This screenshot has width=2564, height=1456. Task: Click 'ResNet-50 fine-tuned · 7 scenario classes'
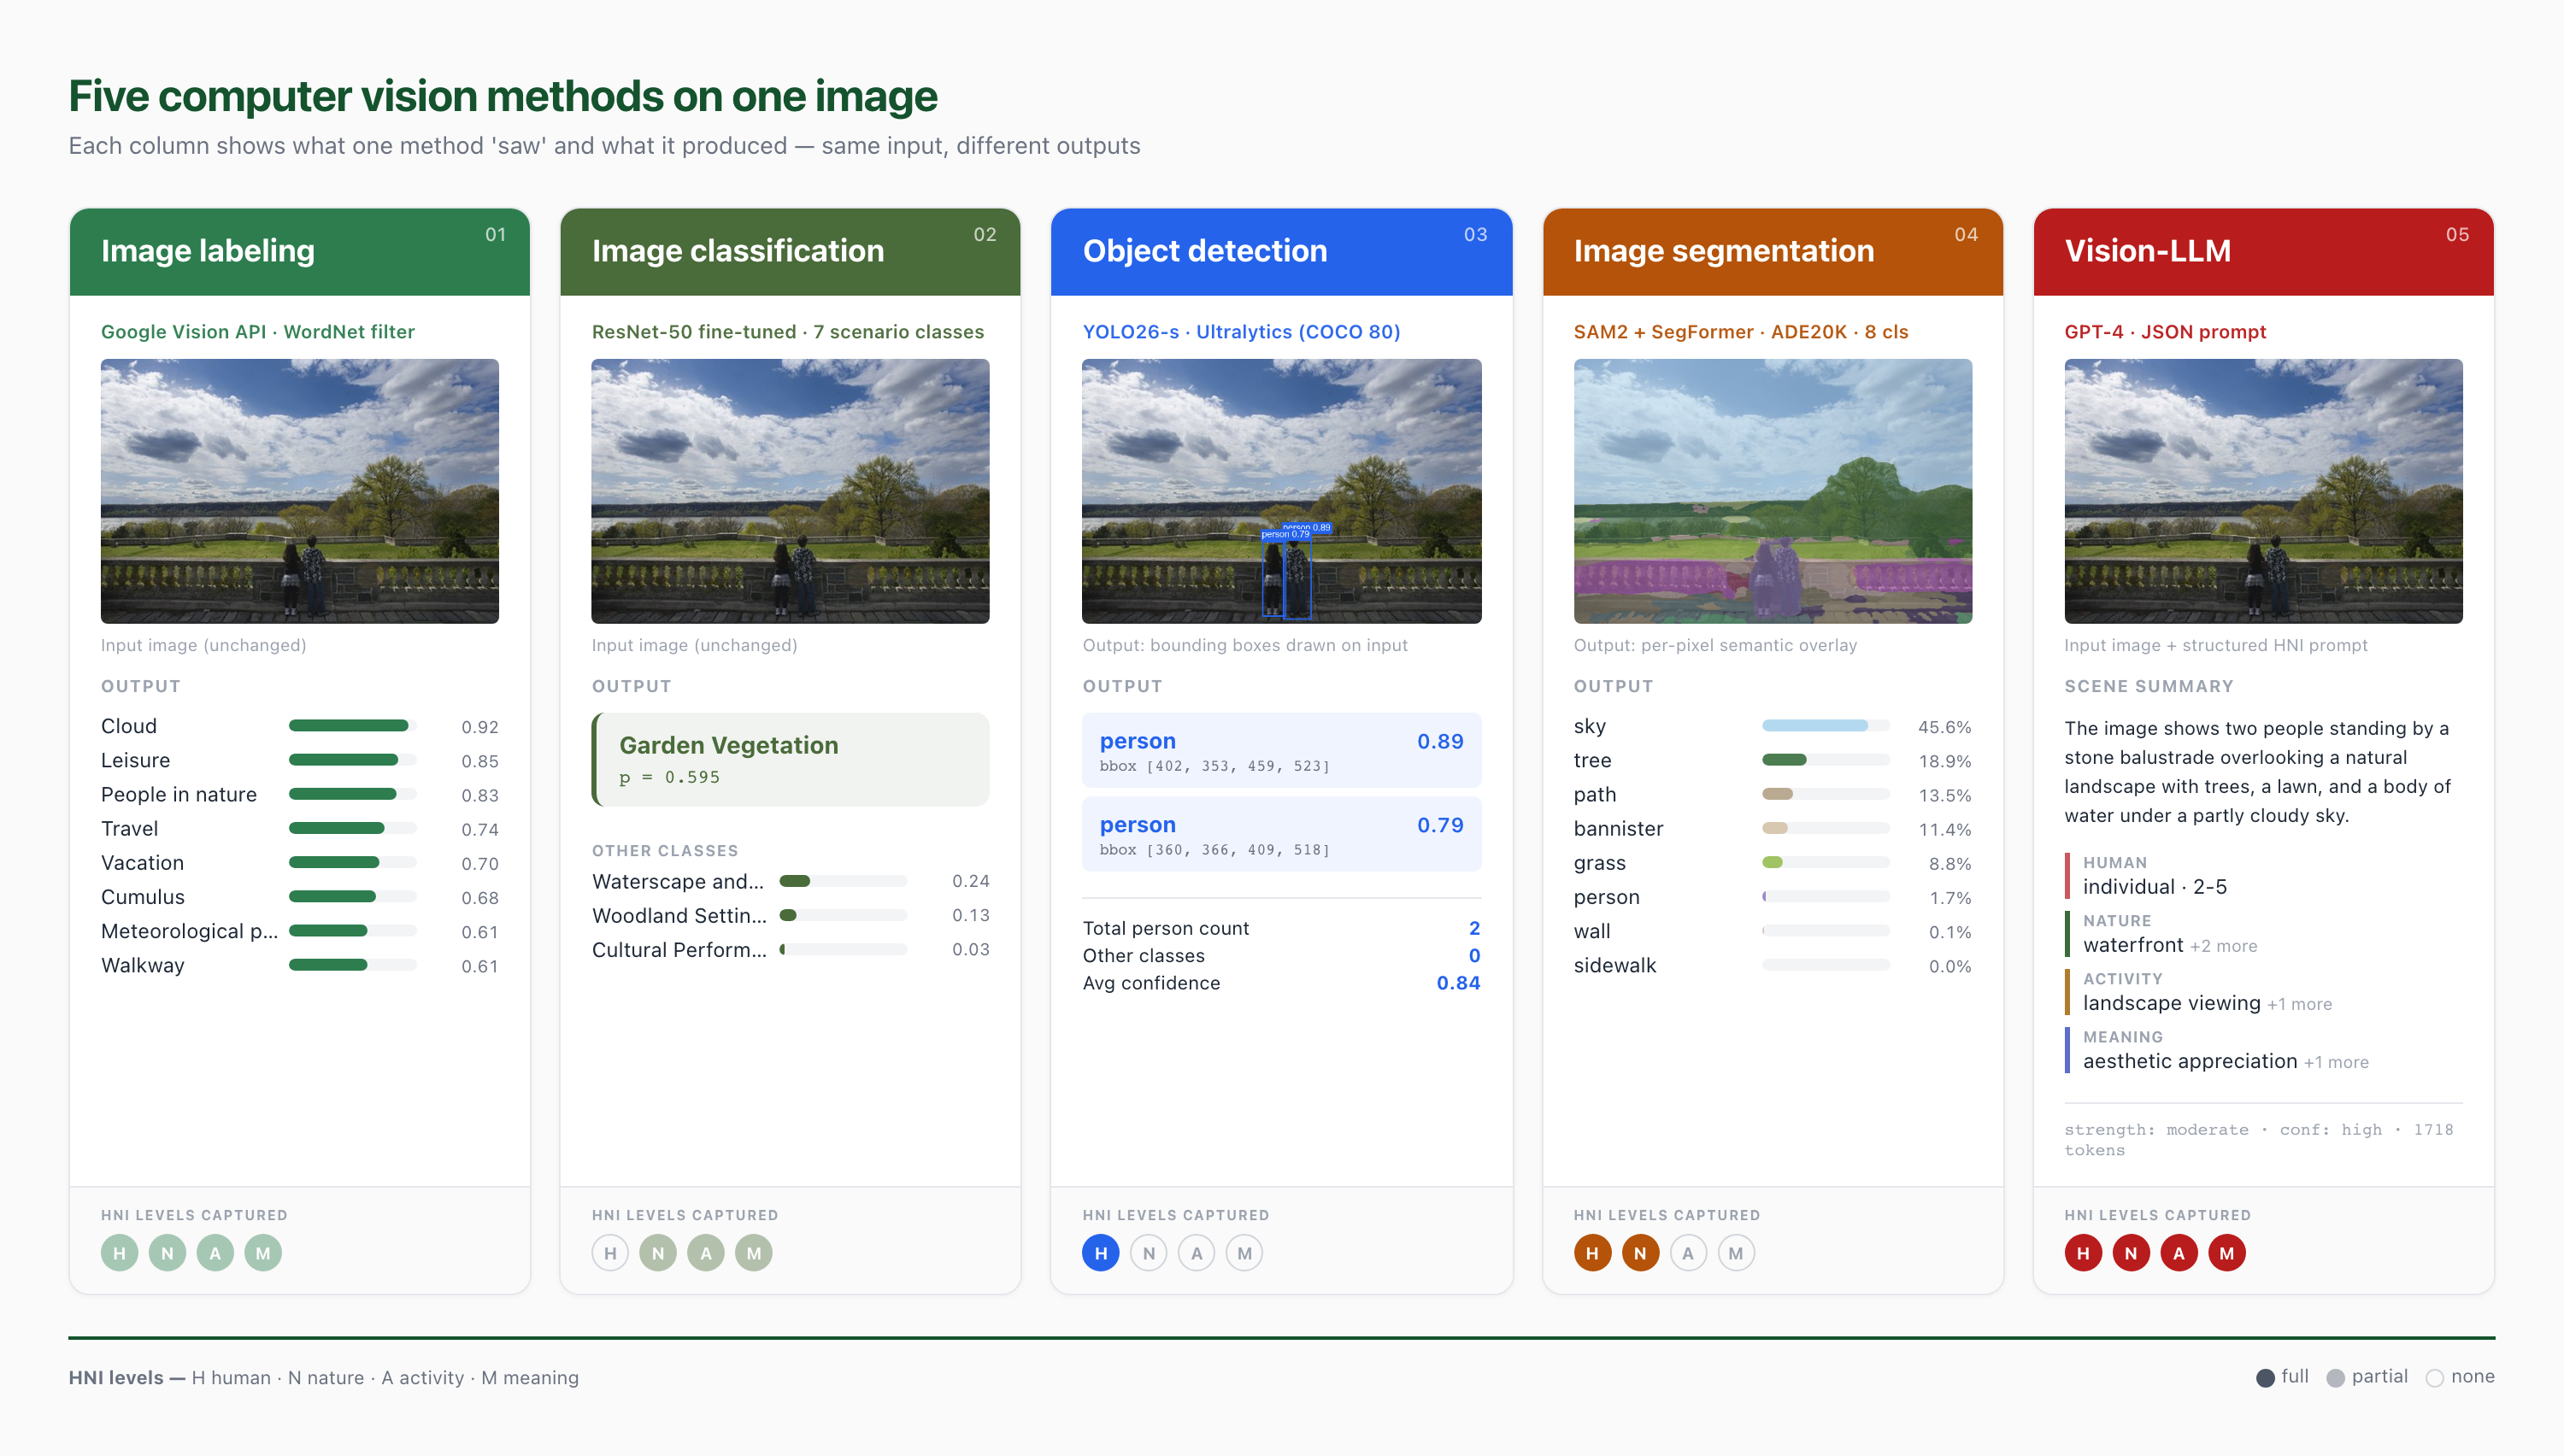point(788,332)
